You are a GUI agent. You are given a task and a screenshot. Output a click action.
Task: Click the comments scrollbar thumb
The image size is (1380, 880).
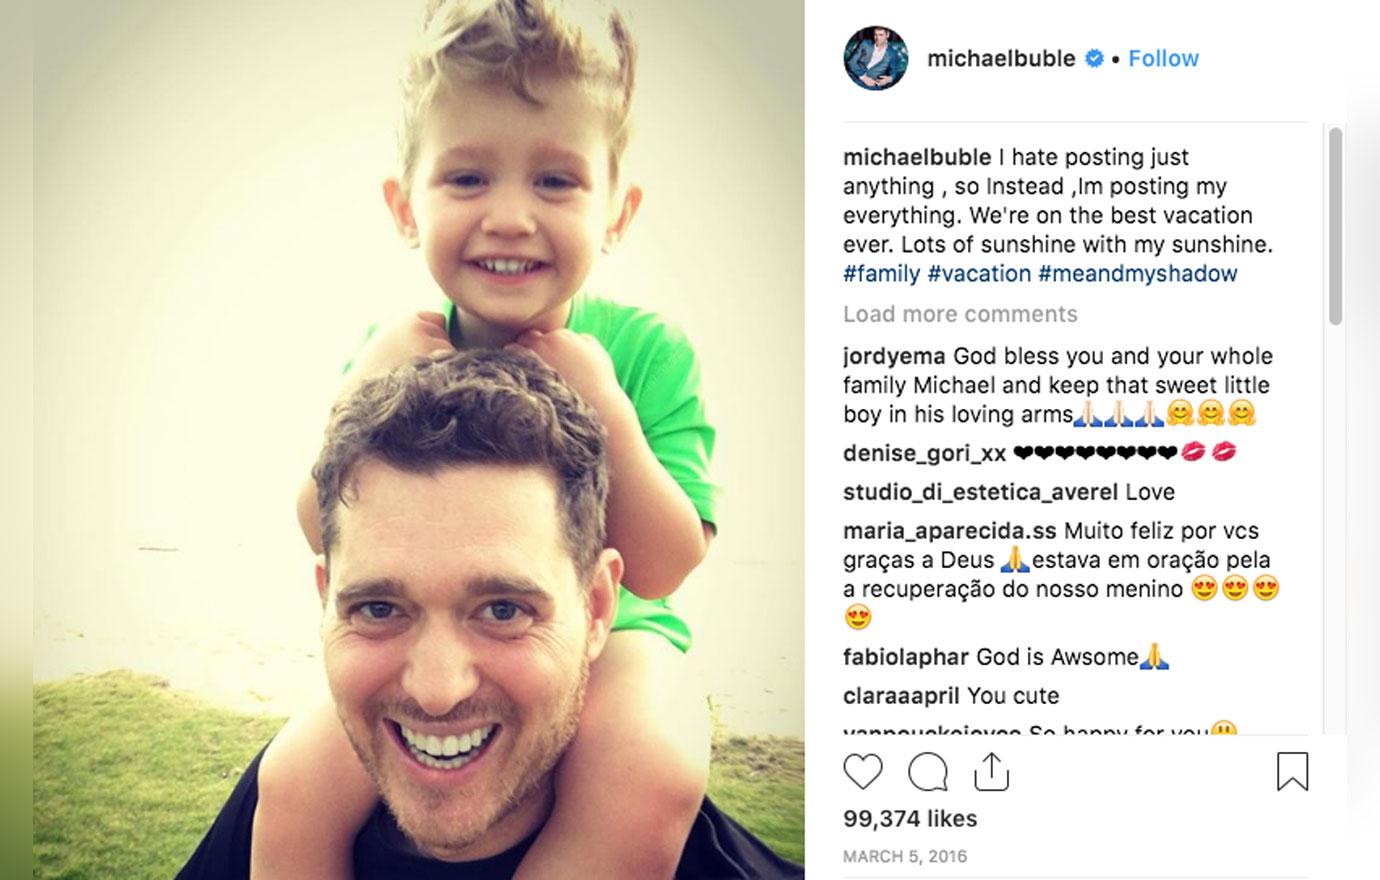coord(1335,226)
